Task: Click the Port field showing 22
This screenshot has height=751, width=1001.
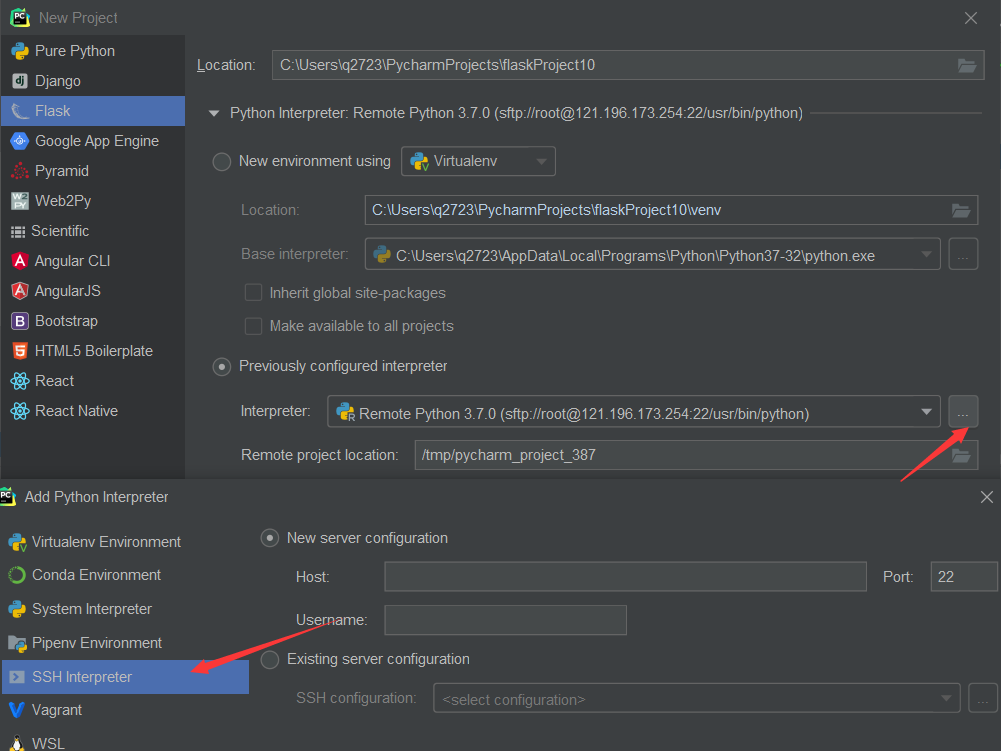Action: [964, 577]
